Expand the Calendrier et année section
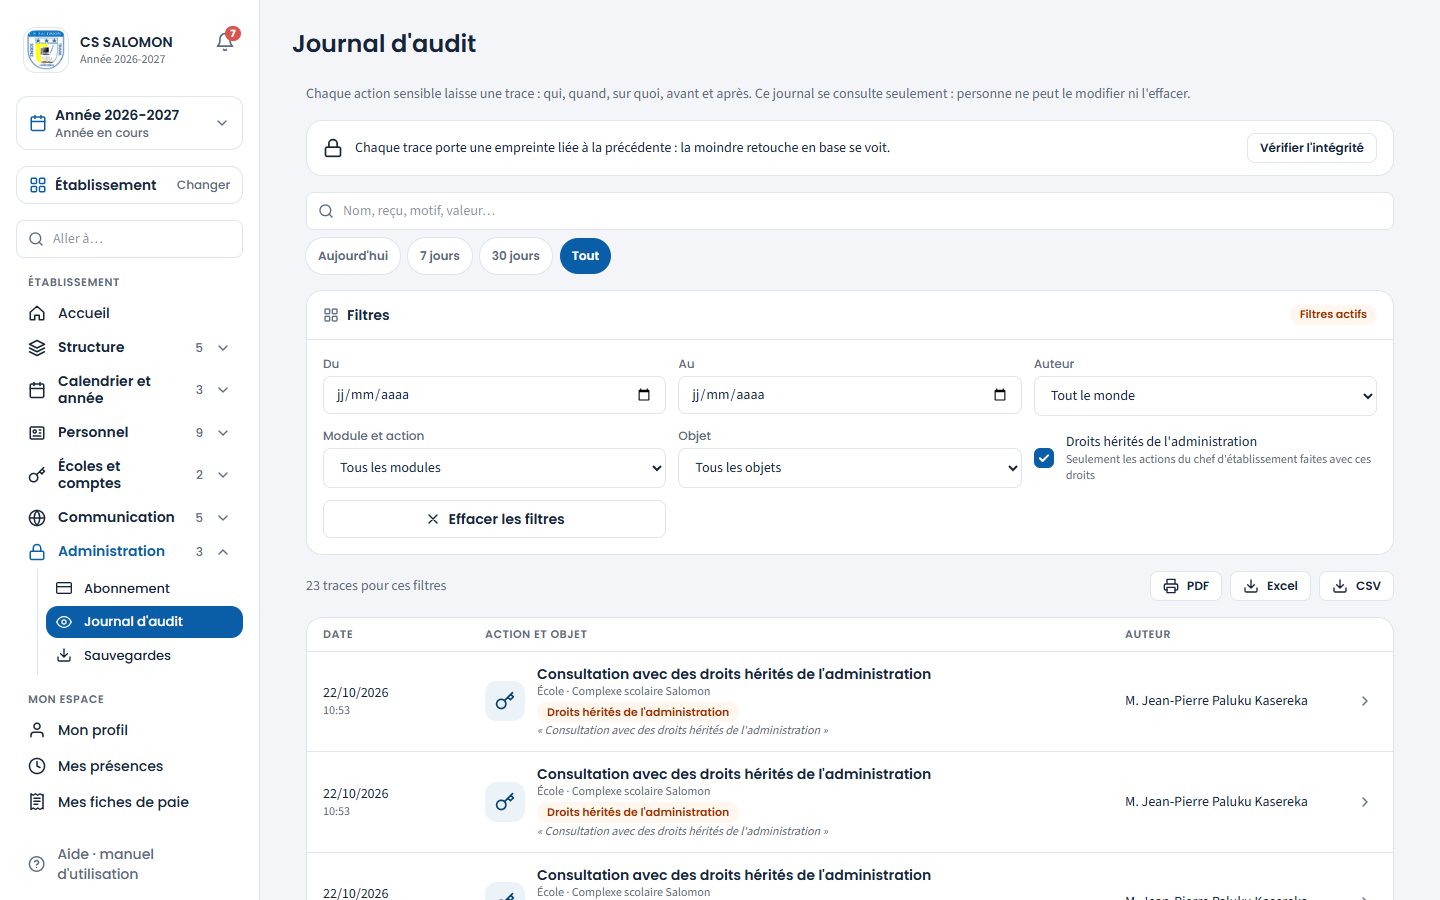Image resolution: width=1440 pixels, height=900 pixels. (x=223, y=390)
